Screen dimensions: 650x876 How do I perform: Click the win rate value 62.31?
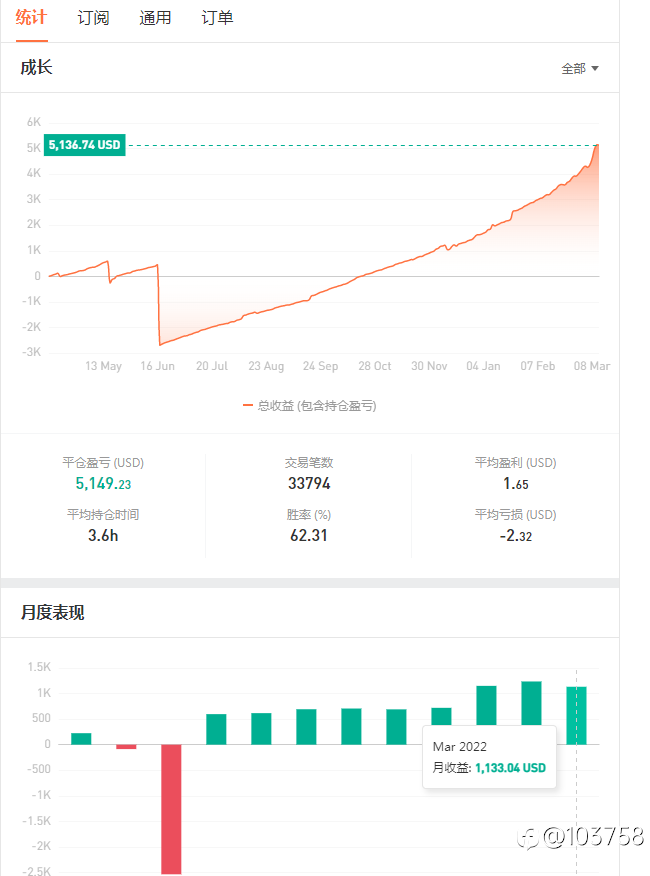click(x=309, y=536)
